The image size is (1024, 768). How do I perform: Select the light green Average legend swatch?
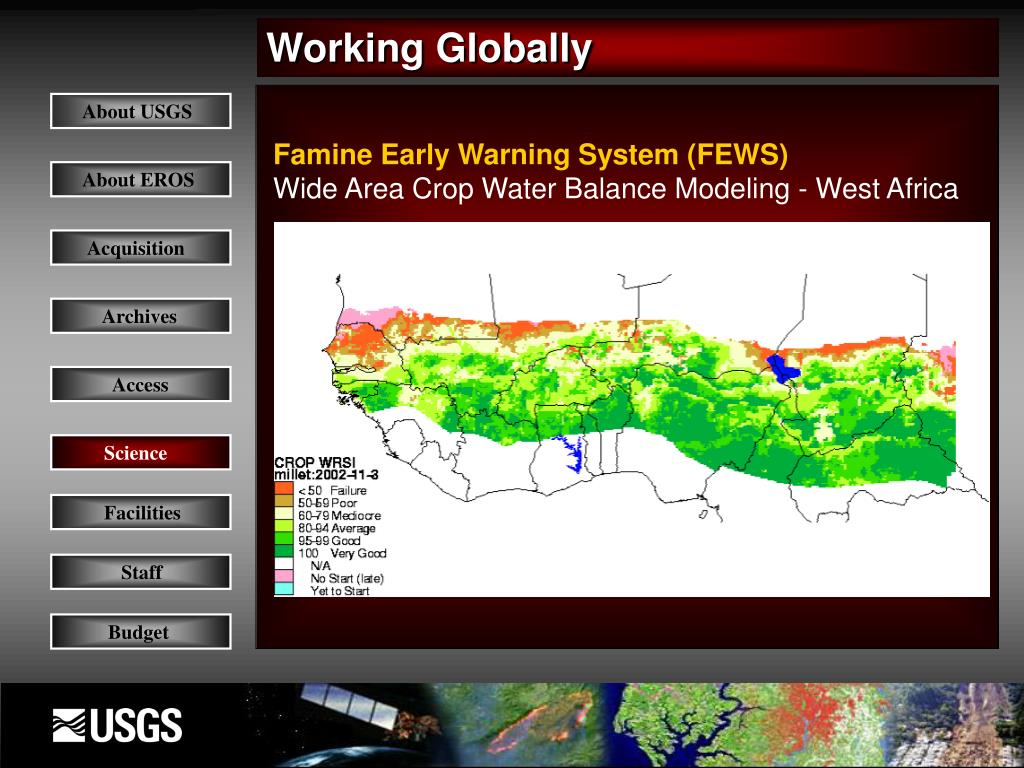point(284,526)
